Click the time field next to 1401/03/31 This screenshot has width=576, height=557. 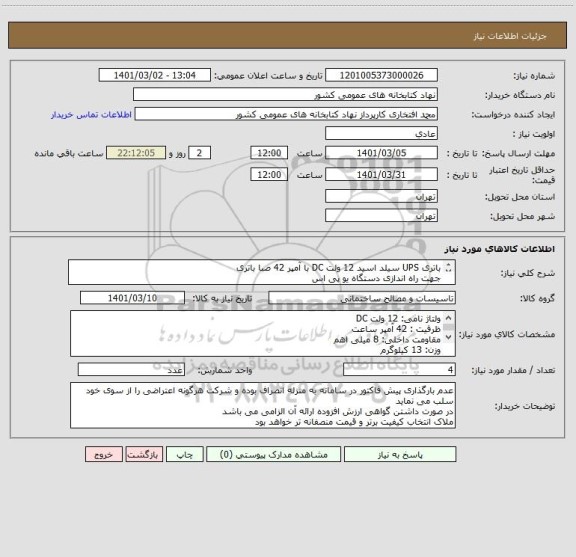(269, 175)
